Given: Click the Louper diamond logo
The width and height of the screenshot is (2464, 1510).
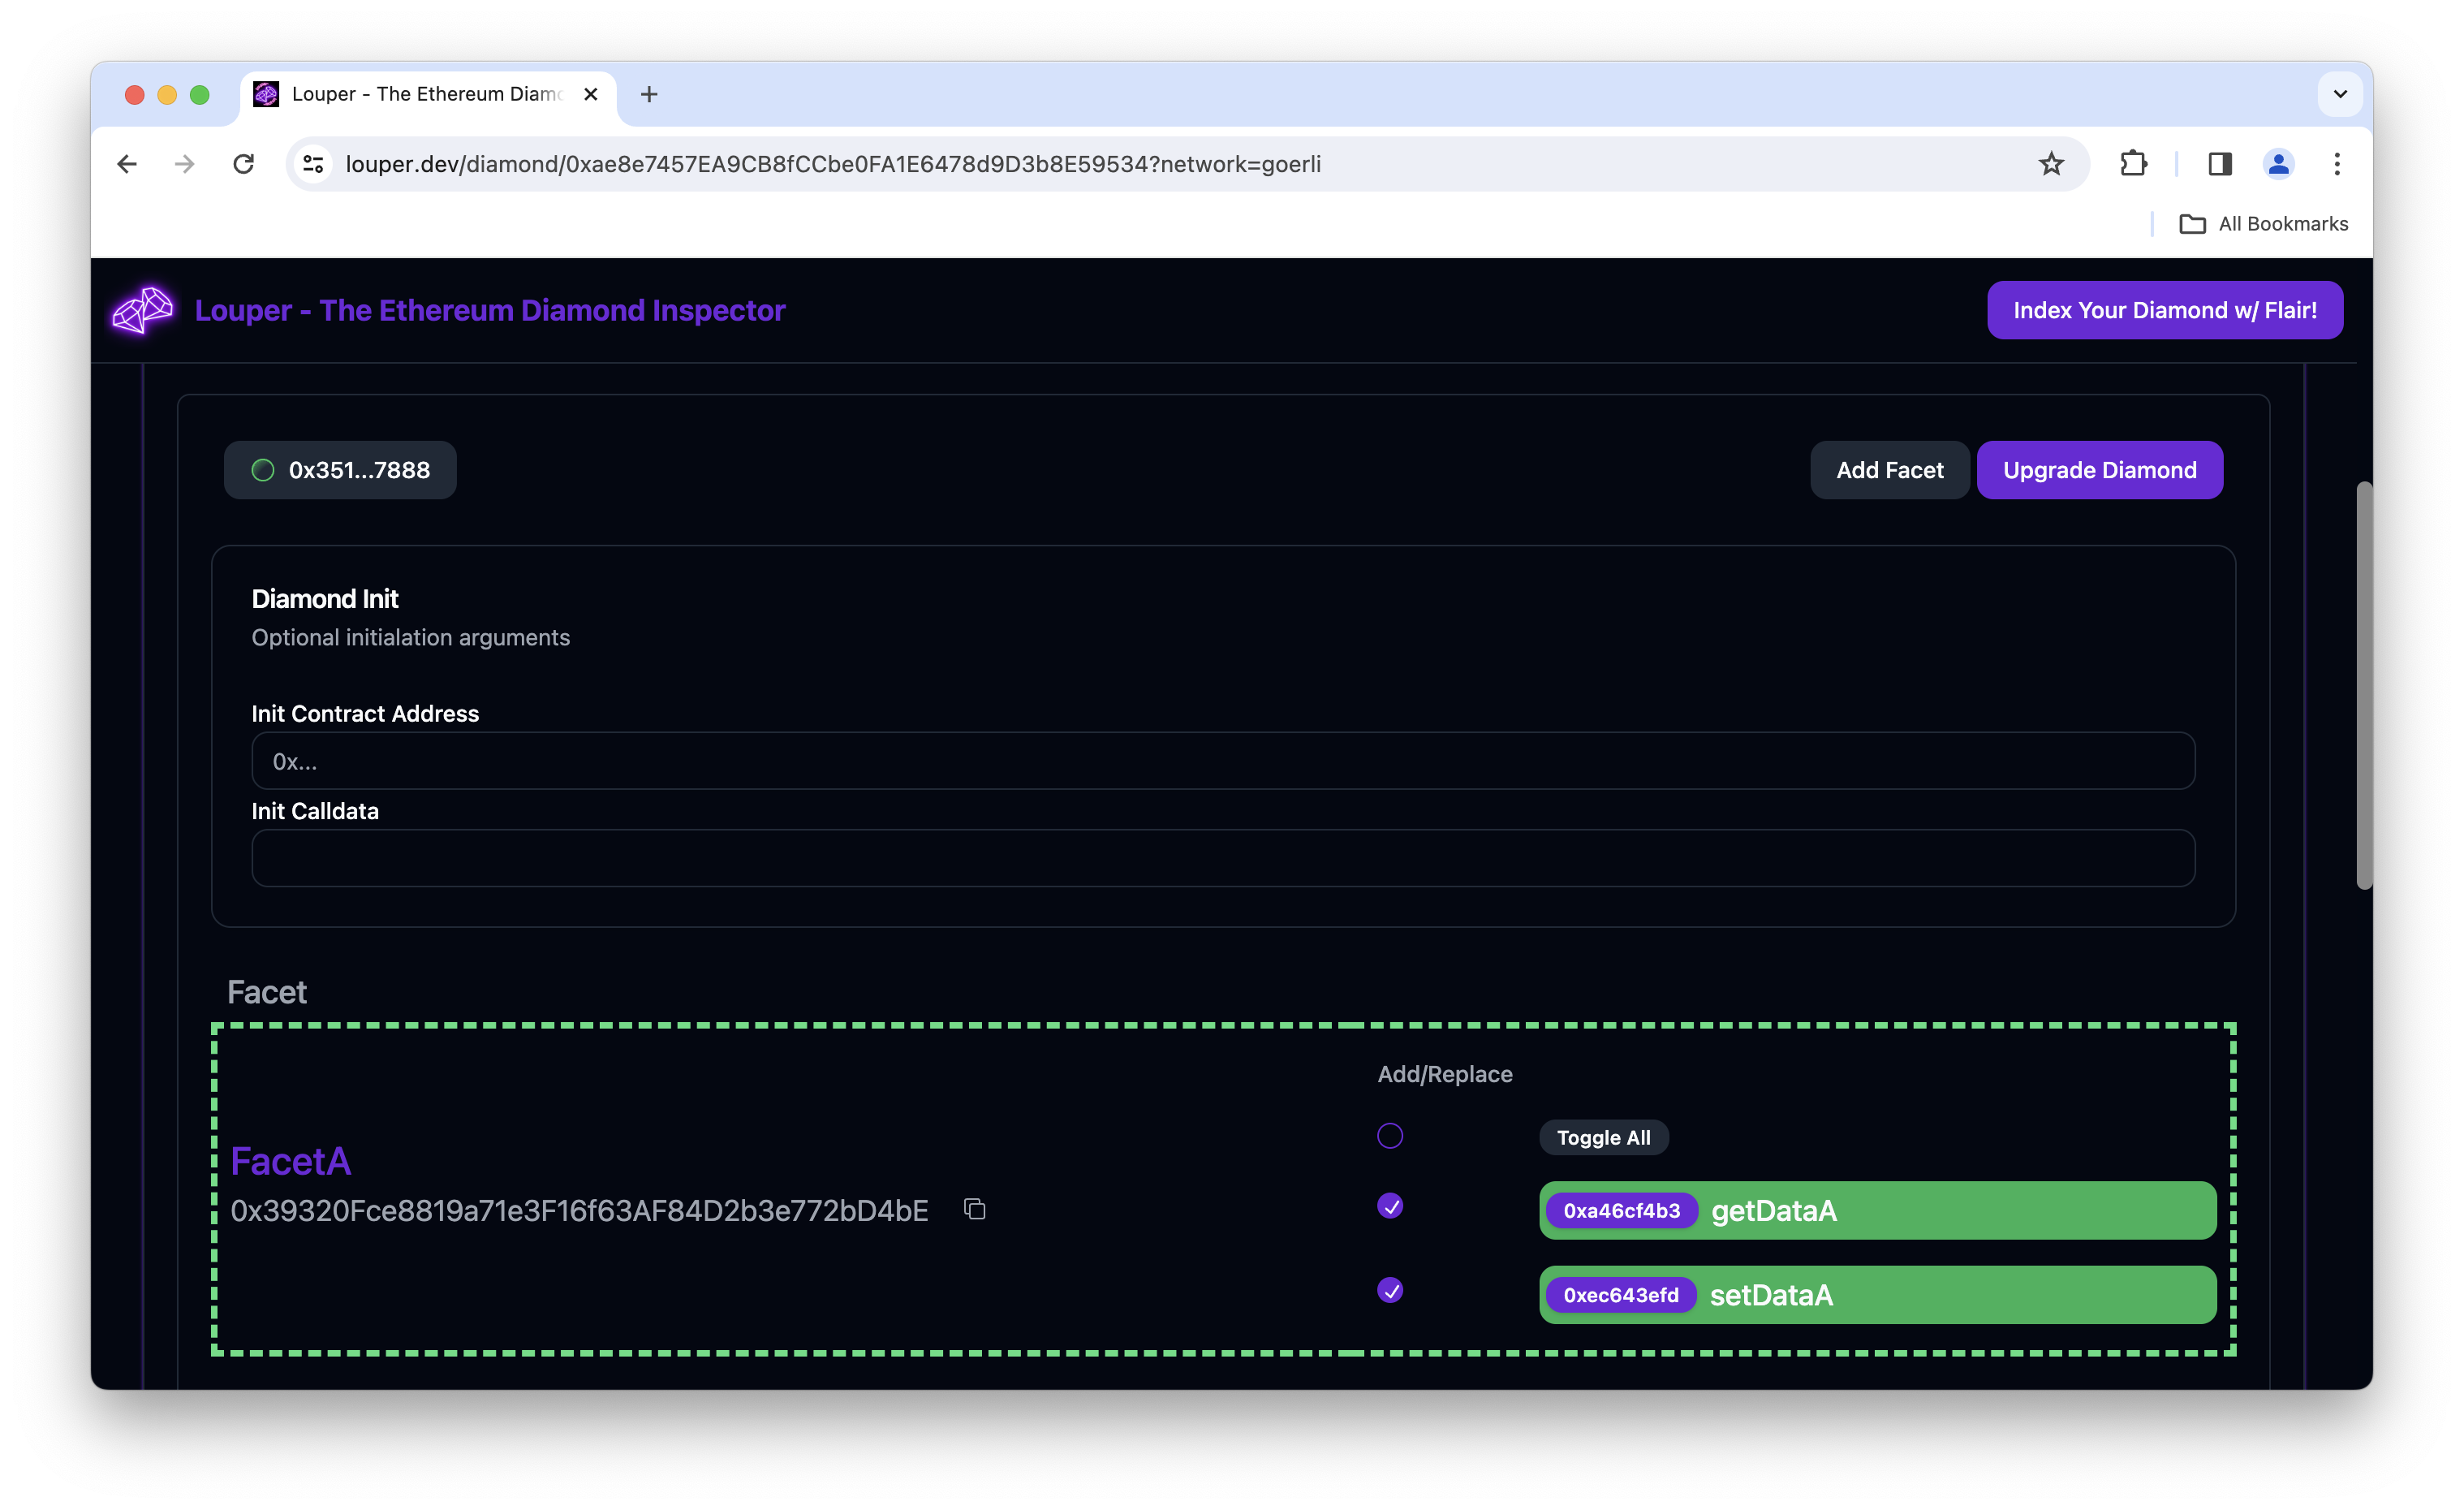Looking at the screenshot, I should 142,310.
